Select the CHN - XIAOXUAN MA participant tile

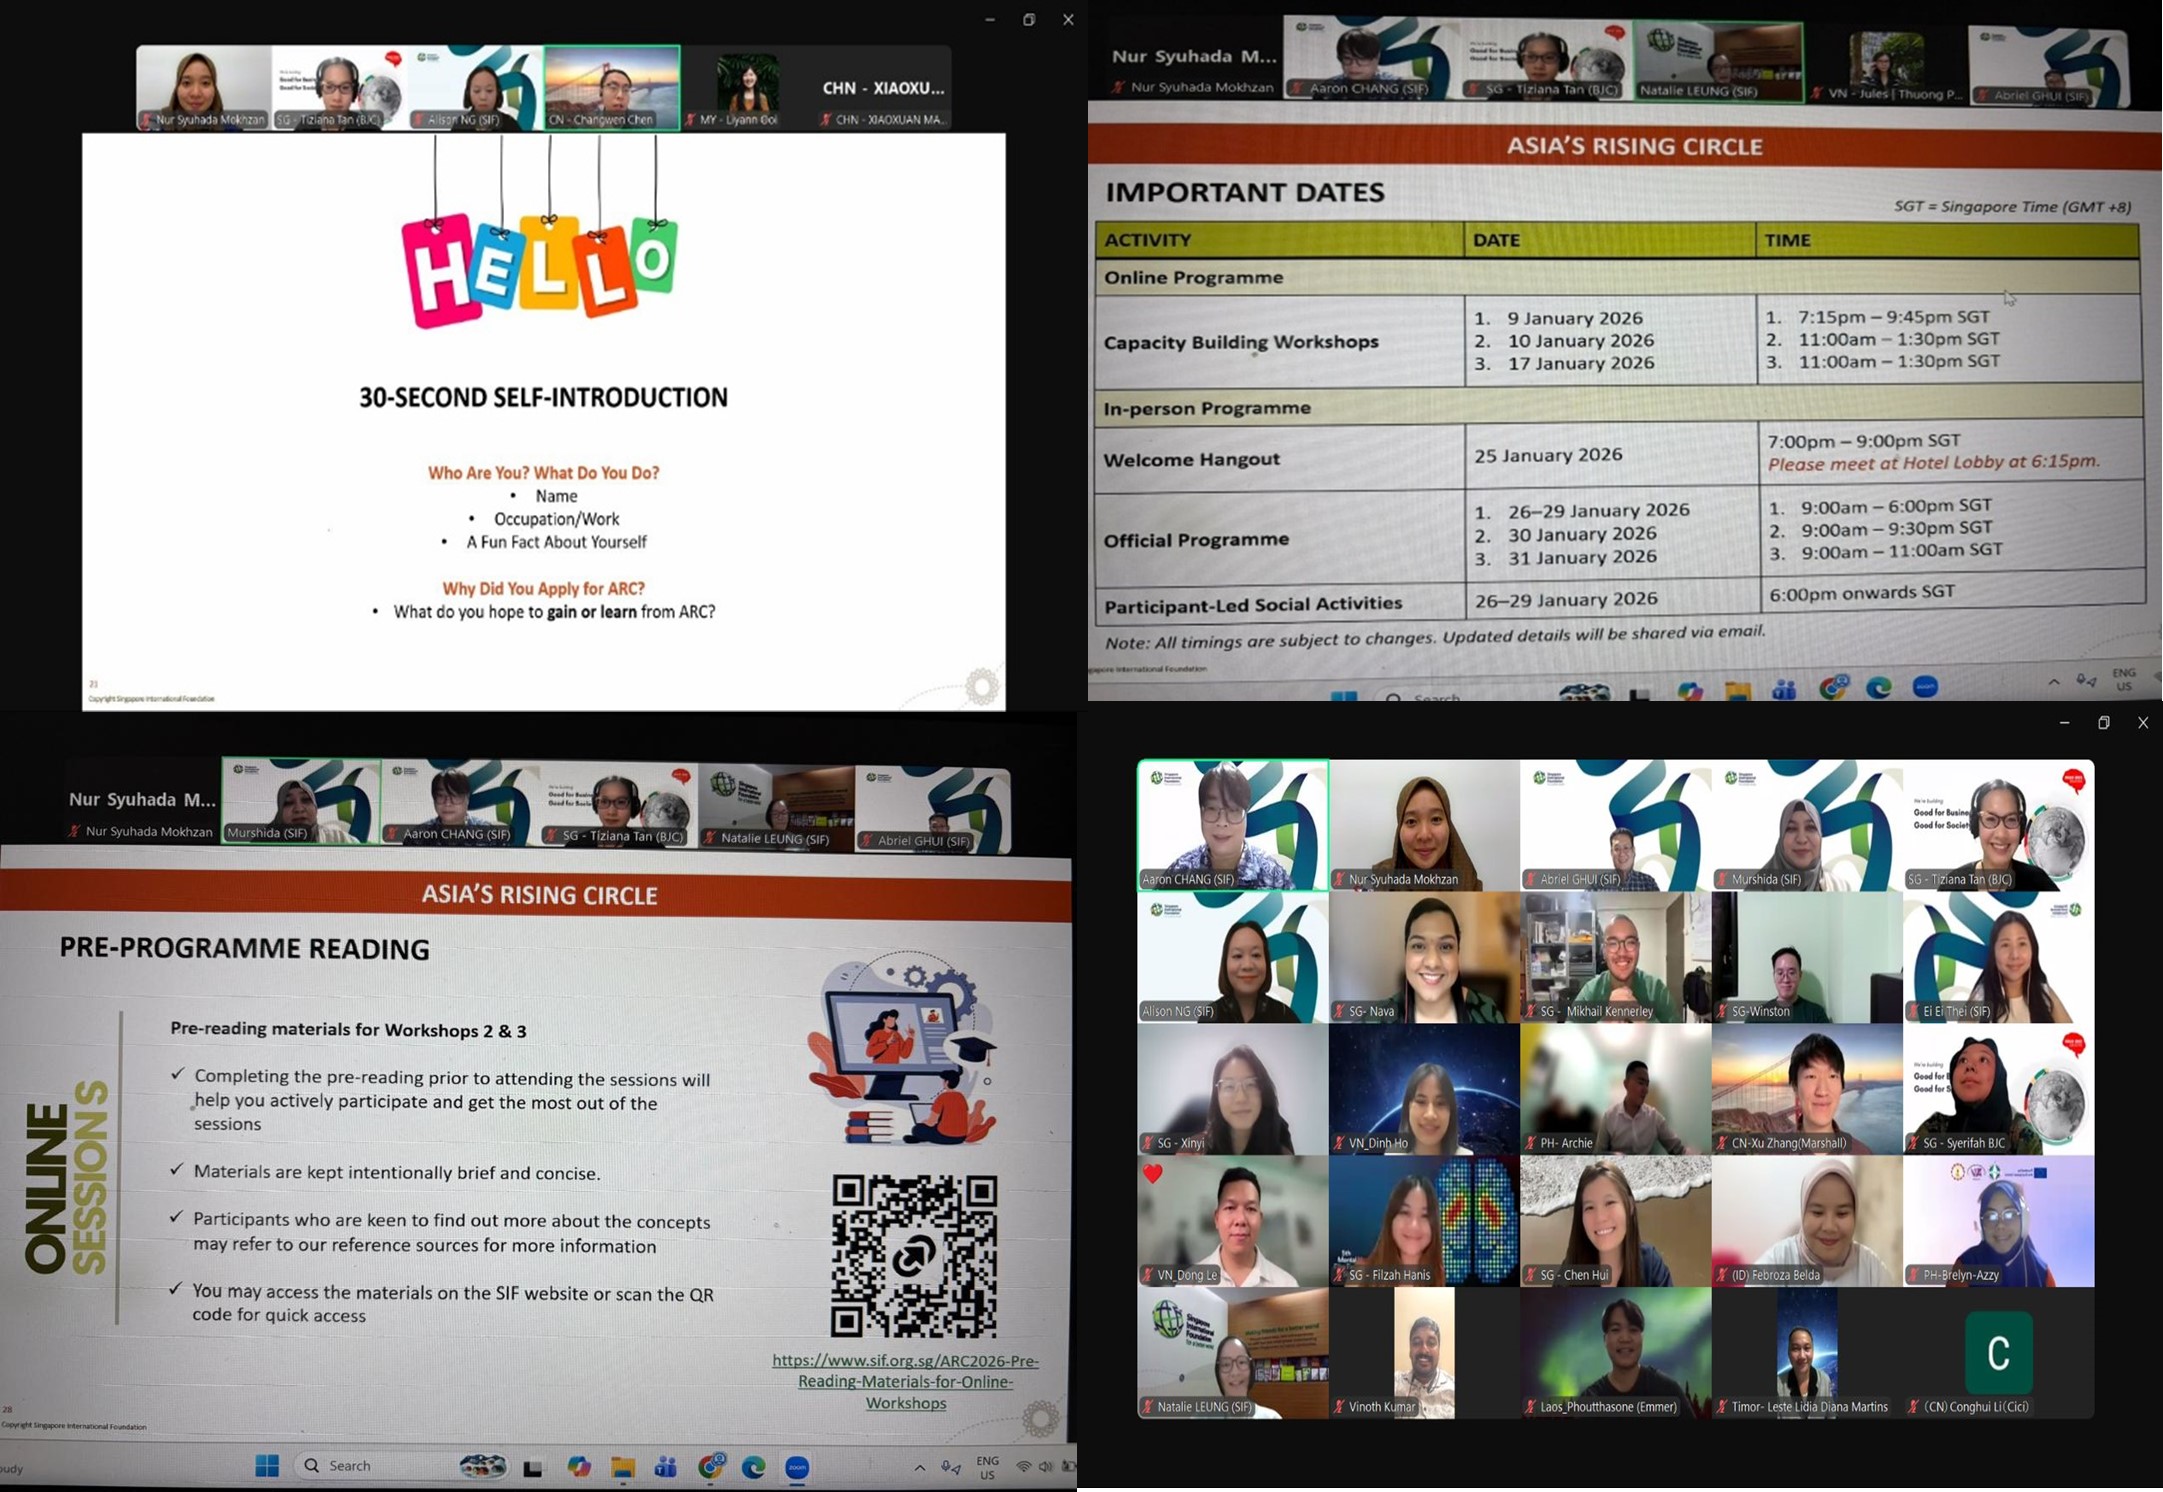882,88
